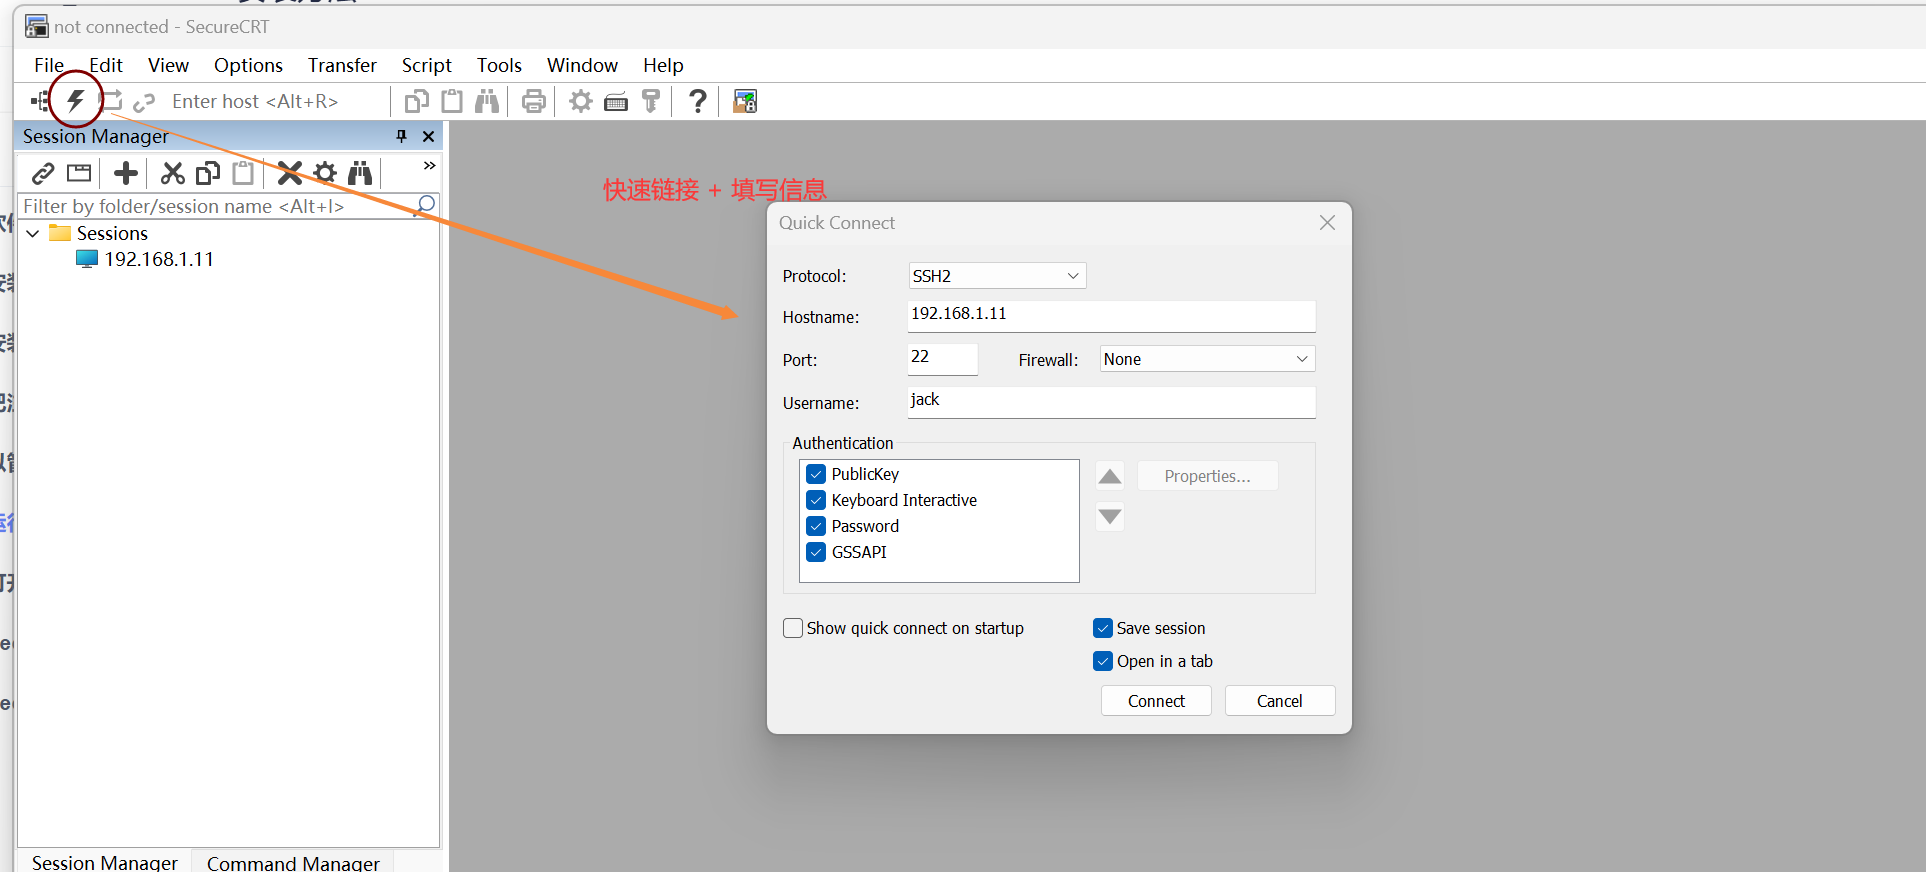Click Public-Key Assistant toolbar icon
Screen dimensions: 1926x872
(651, 101)
